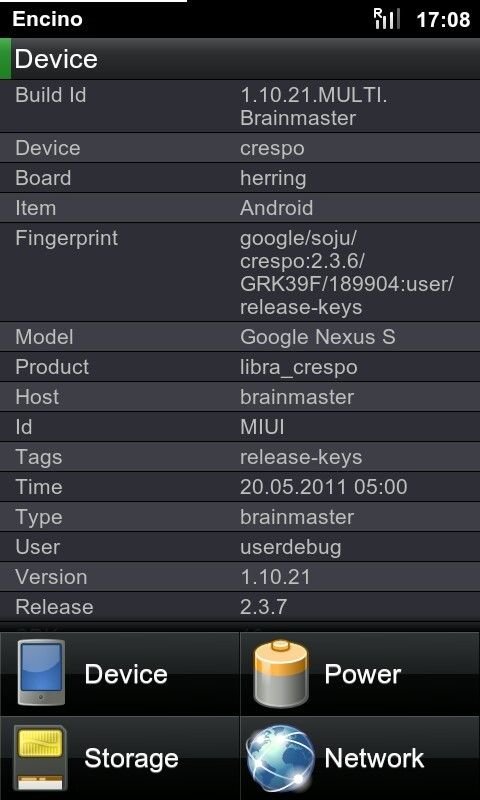Tap the User userdebug row

pos(240,547)
